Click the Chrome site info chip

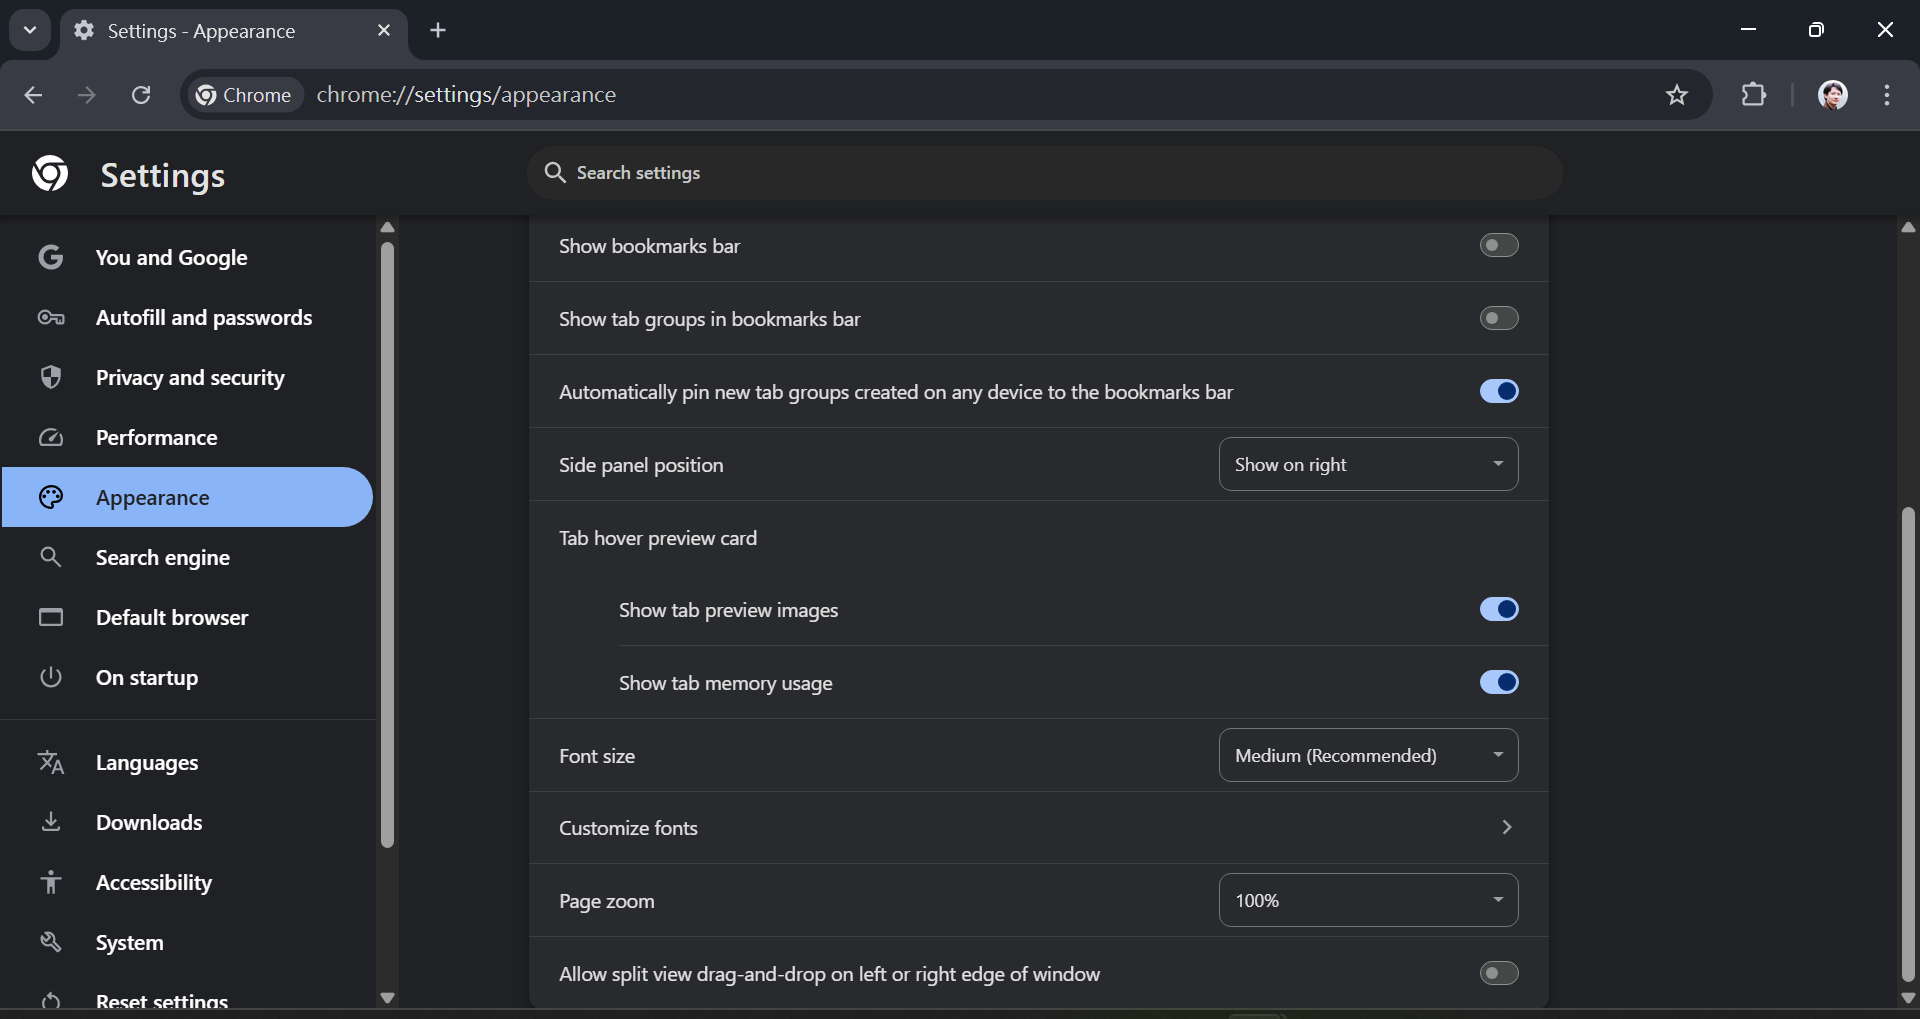tap(244, 95)
